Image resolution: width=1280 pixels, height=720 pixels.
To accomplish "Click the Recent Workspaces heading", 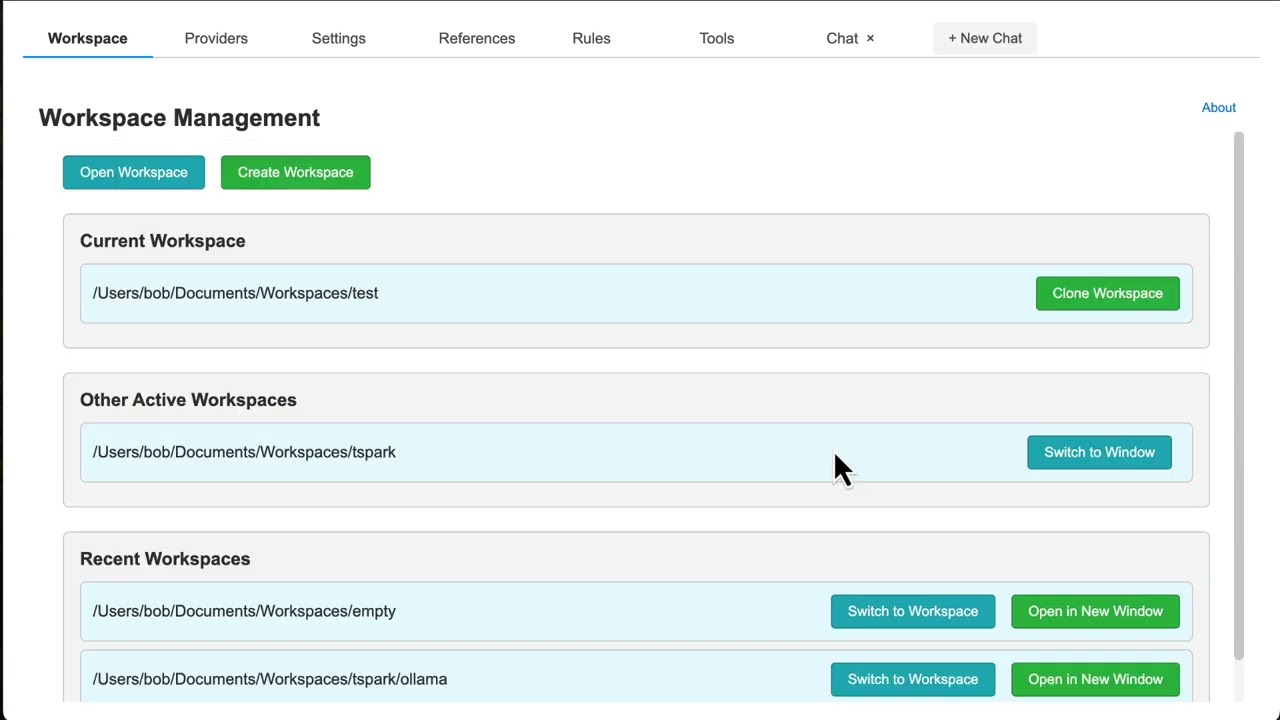I will pos(165,559).
